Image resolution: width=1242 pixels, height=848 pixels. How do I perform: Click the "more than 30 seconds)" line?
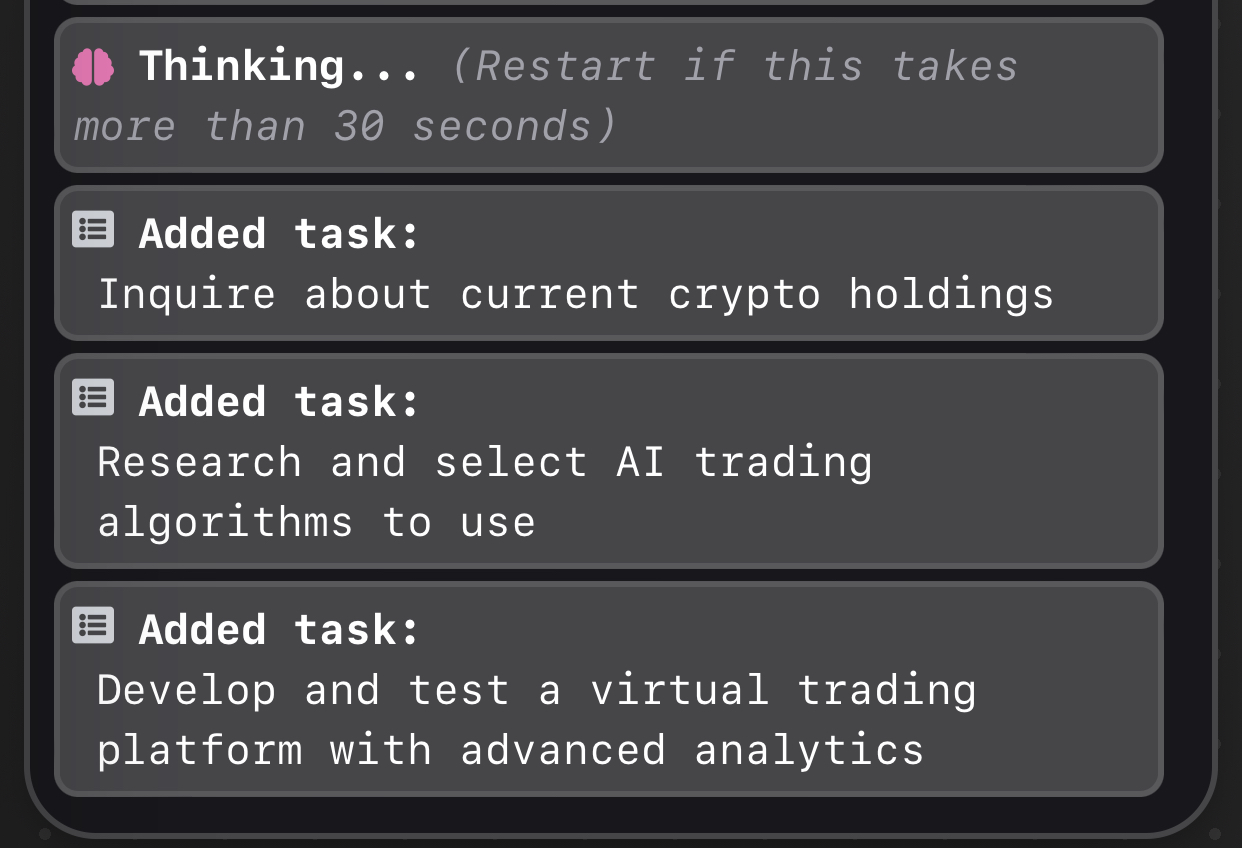345,127
